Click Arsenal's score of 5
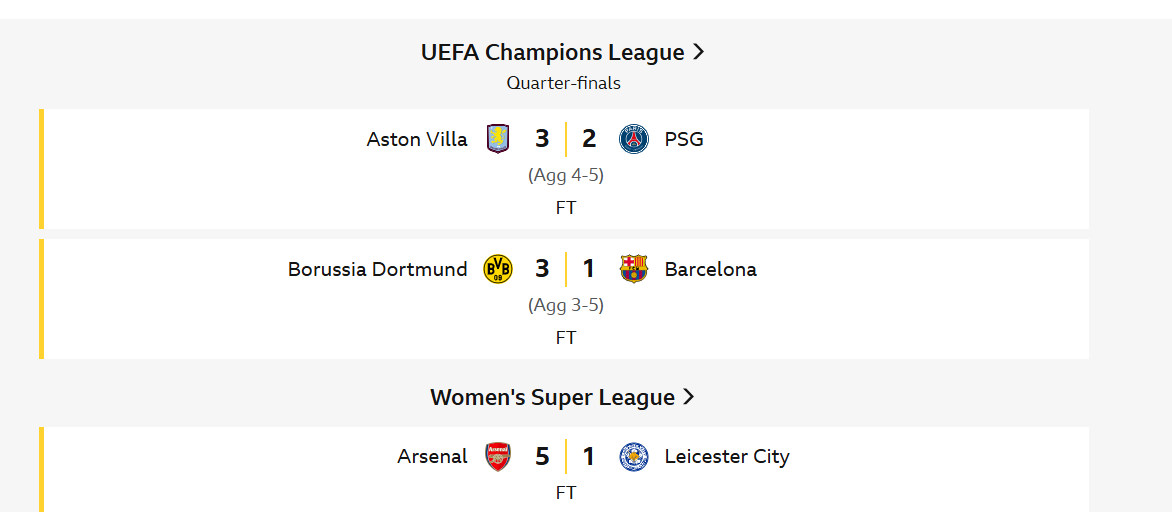Screen dimensions: 1172x512 (x=542, y=457)
